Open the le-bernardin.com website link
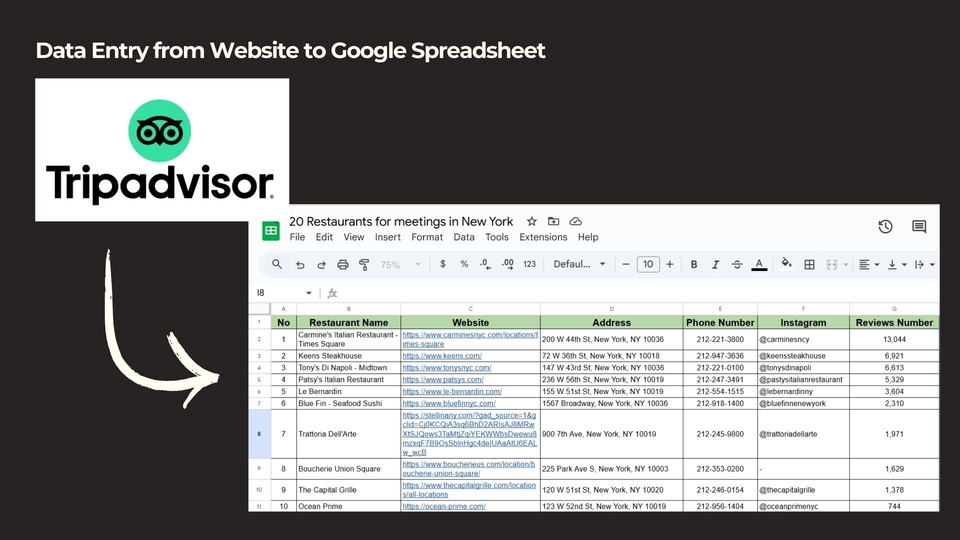The width and height of the screenshot is (960, 540). tap(452, 391)
